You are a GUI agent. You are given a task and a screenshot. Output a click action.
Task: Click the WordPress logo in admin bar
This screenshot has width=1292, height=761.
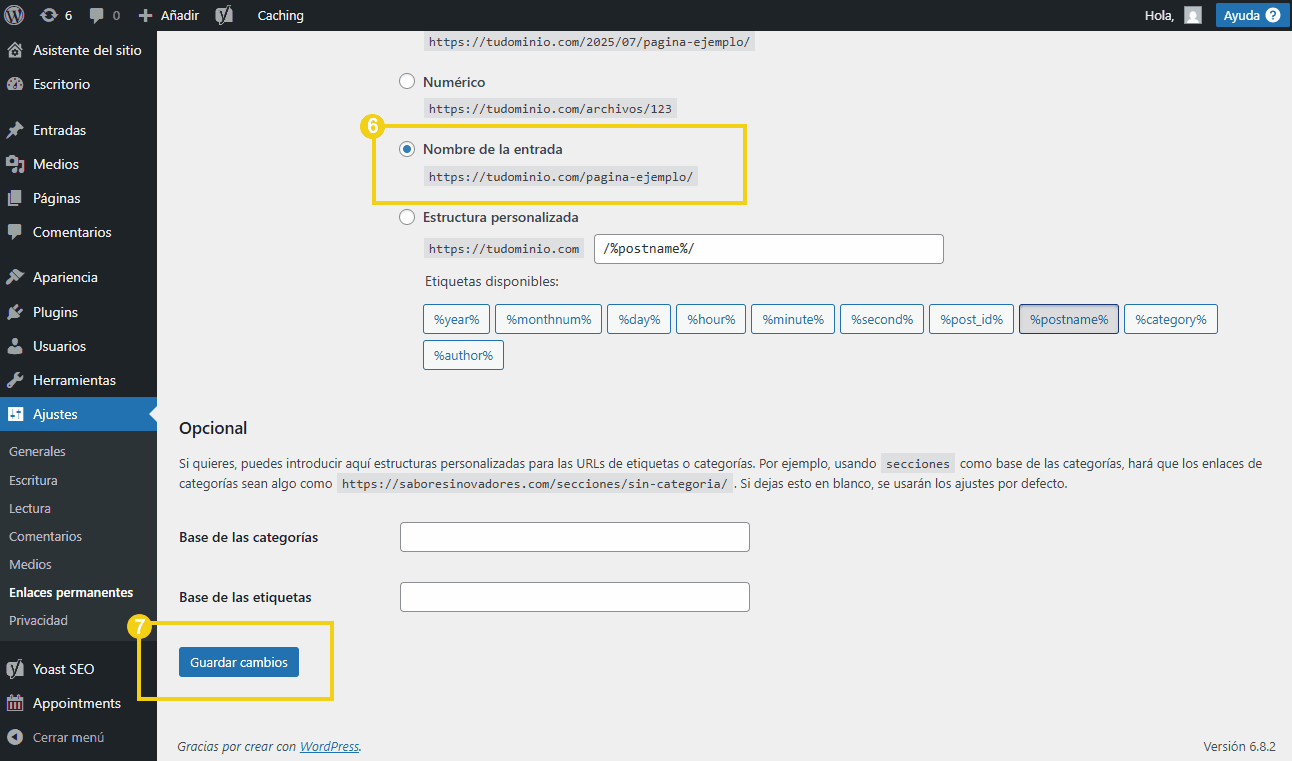pos(14,15)
